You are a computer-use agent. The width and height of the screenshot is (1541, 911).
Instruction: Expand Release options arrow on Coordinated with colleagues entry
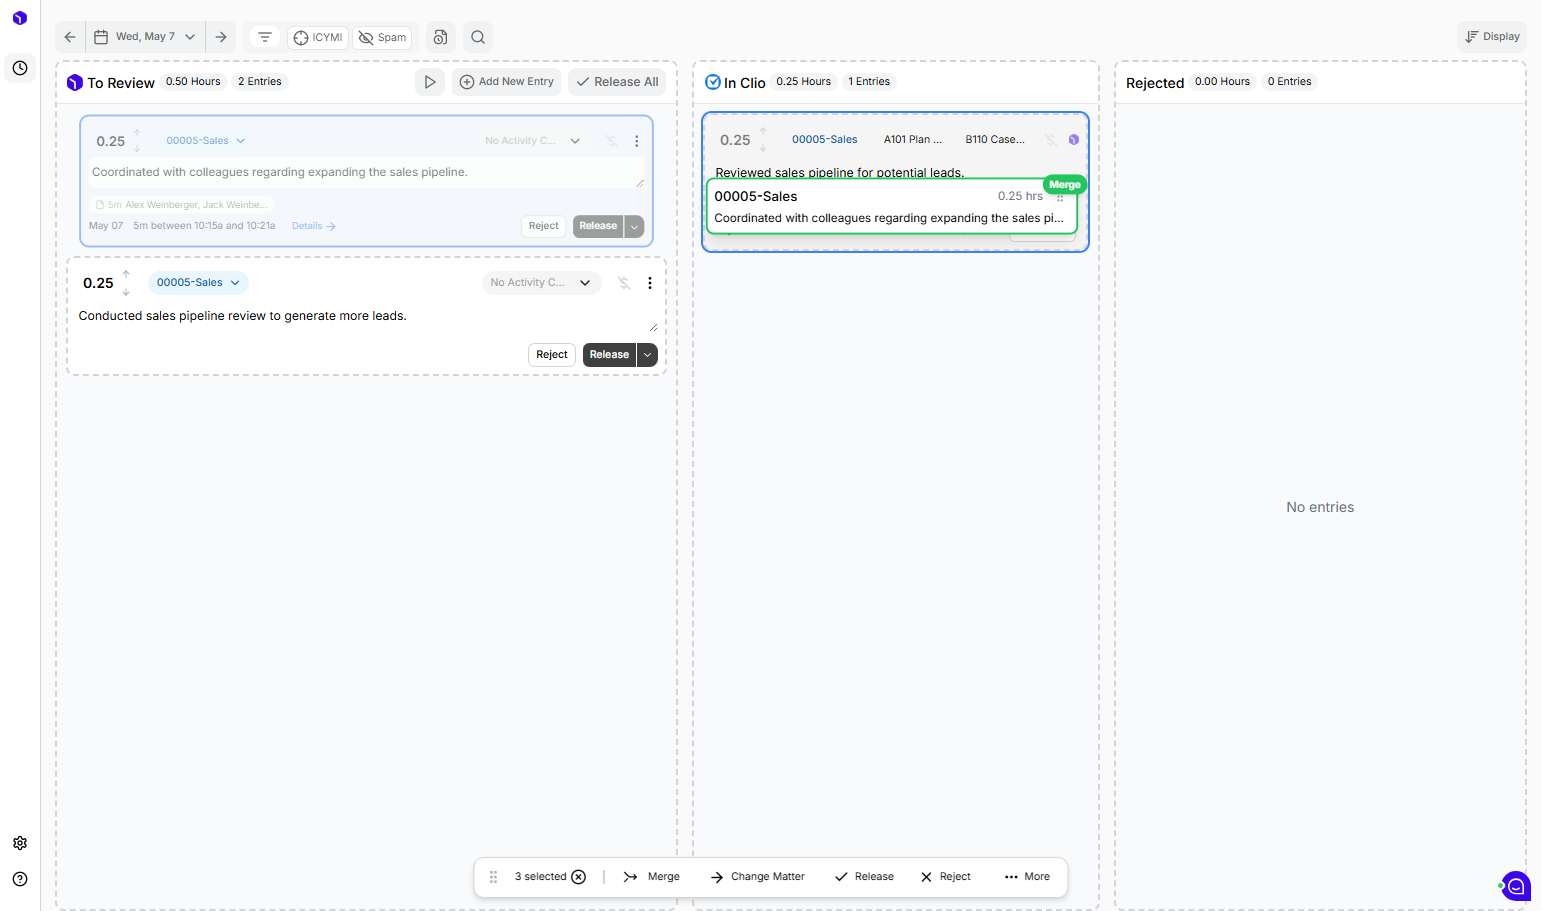pos(634,226)
